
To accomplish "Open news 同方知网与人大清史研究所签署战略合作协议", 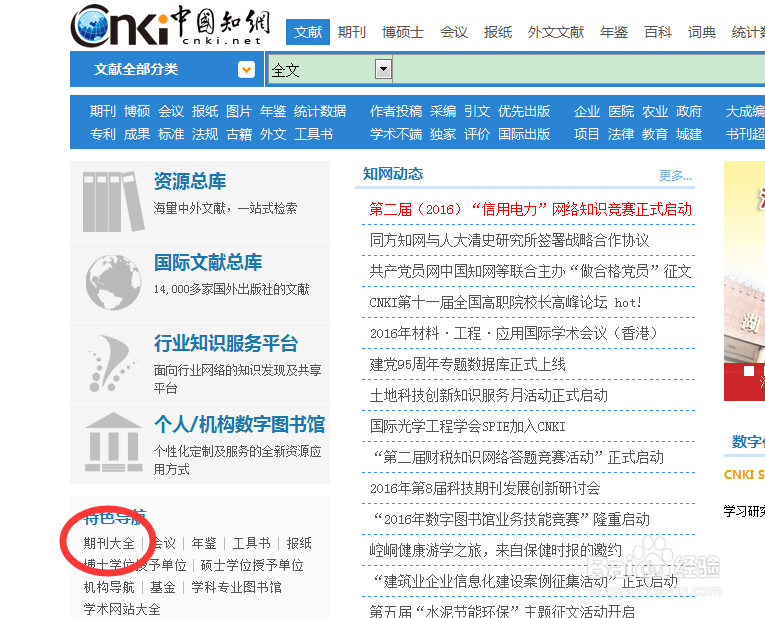I will pos(509,240).
